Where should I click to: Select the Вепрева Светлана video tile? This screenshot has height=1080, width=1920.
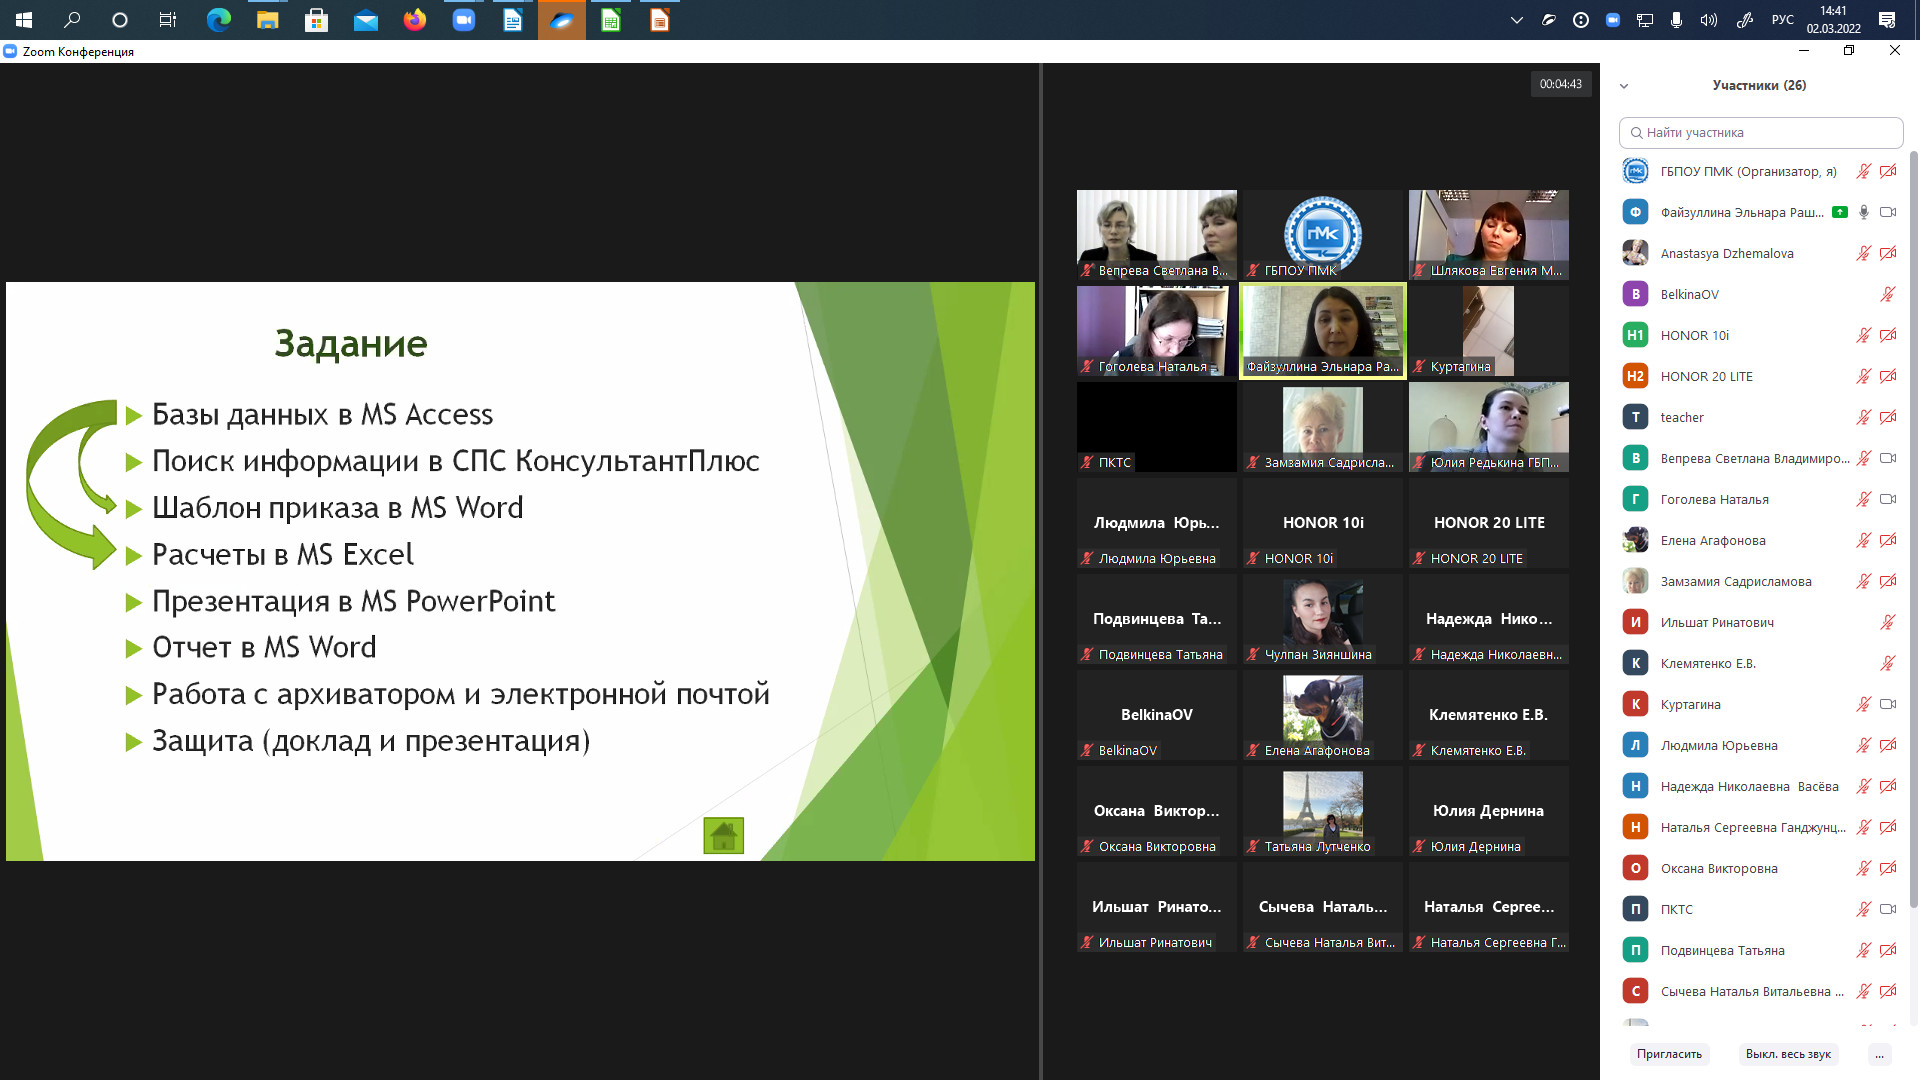(1157, 235)
